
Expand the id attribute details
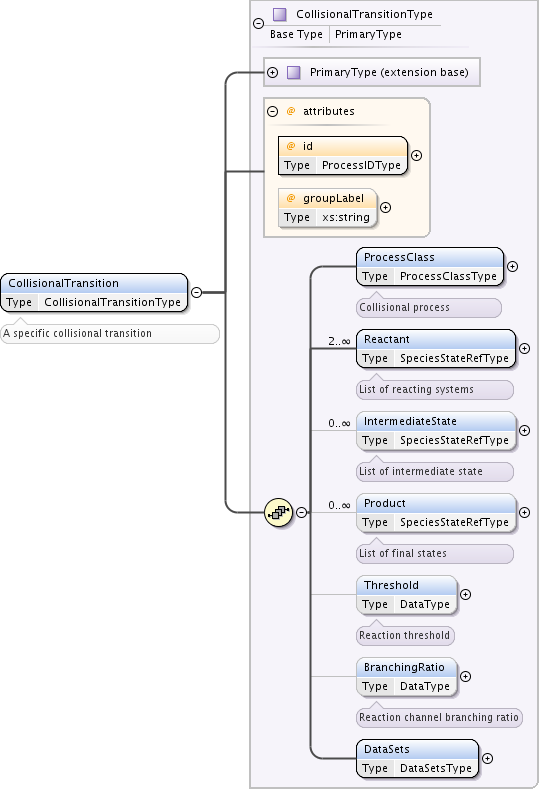(416, 155)
